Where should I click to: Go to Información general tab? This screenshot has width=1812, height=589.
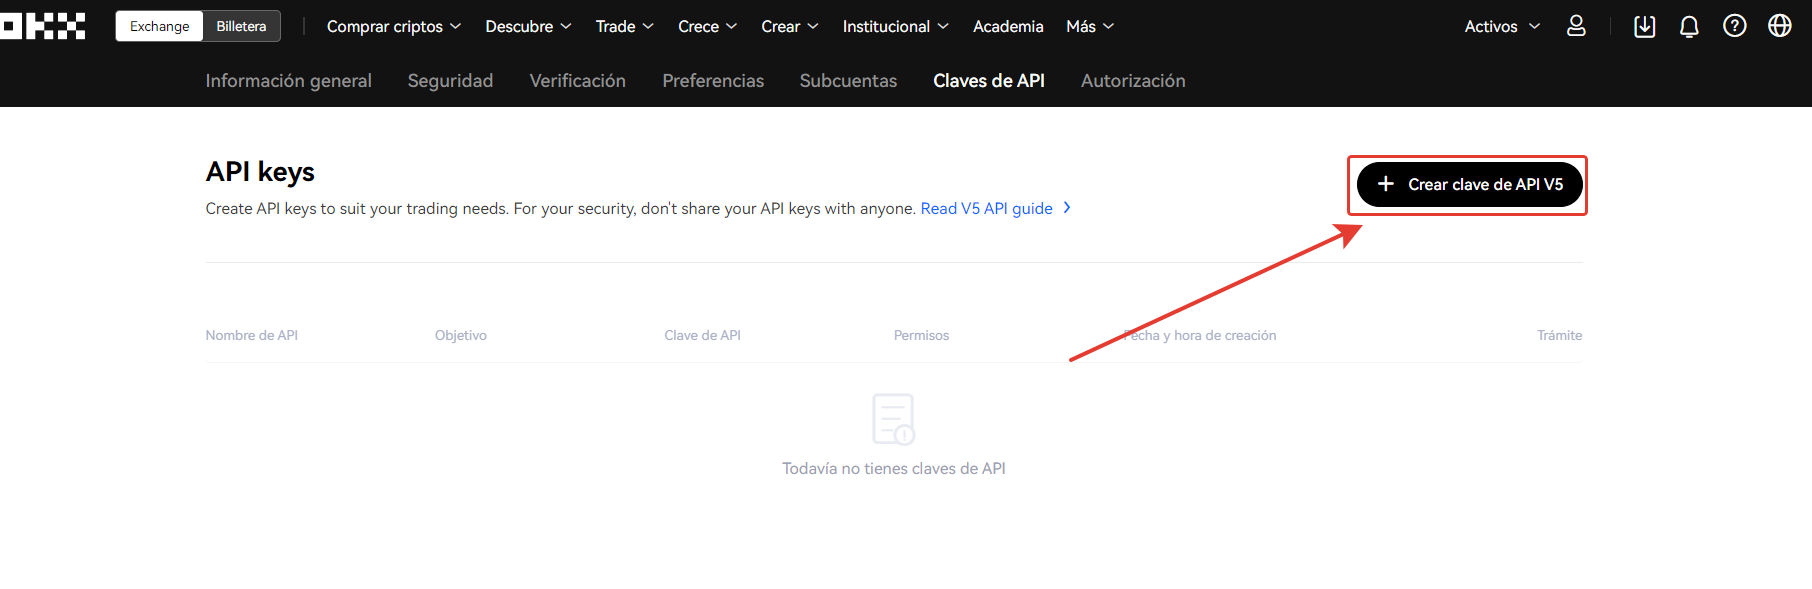[288, 81]
